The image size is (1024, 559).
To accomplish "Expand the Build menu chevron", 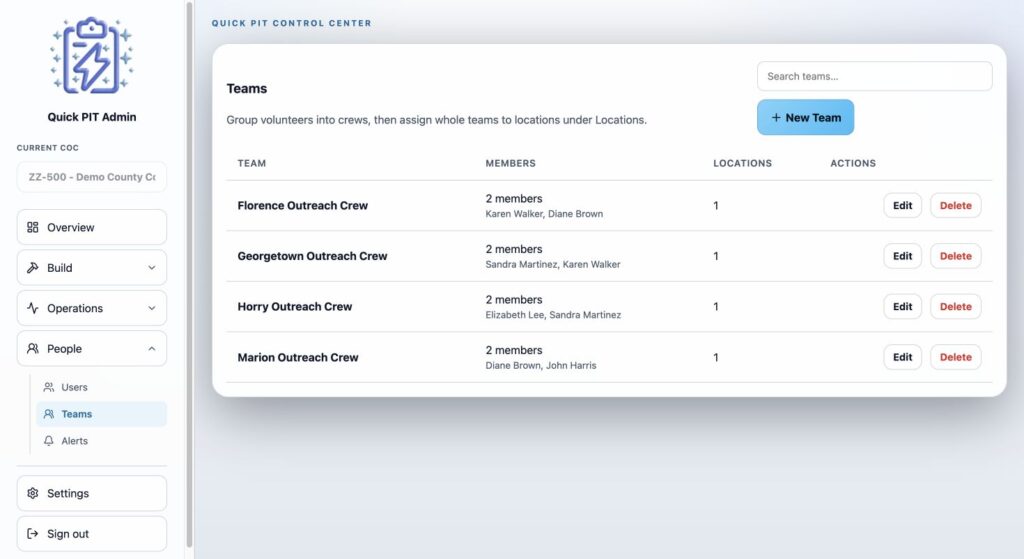I will [152, 268].
